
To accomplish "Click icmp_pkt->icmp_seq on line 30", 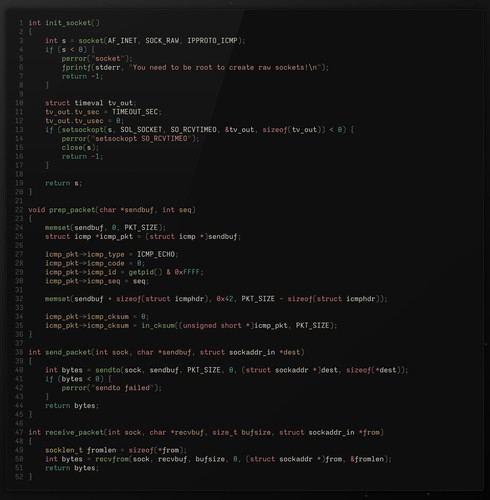I will (x=83, y=281).
